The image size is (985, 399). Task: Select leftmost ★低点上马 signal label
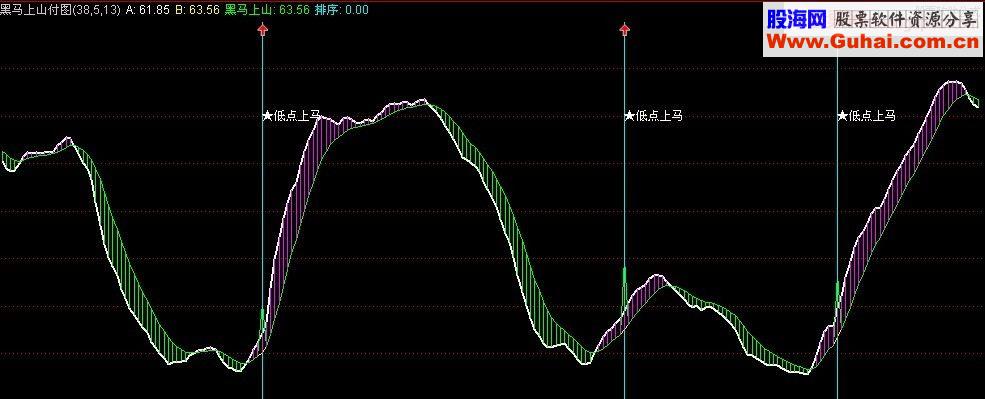[x=291, y=116]
